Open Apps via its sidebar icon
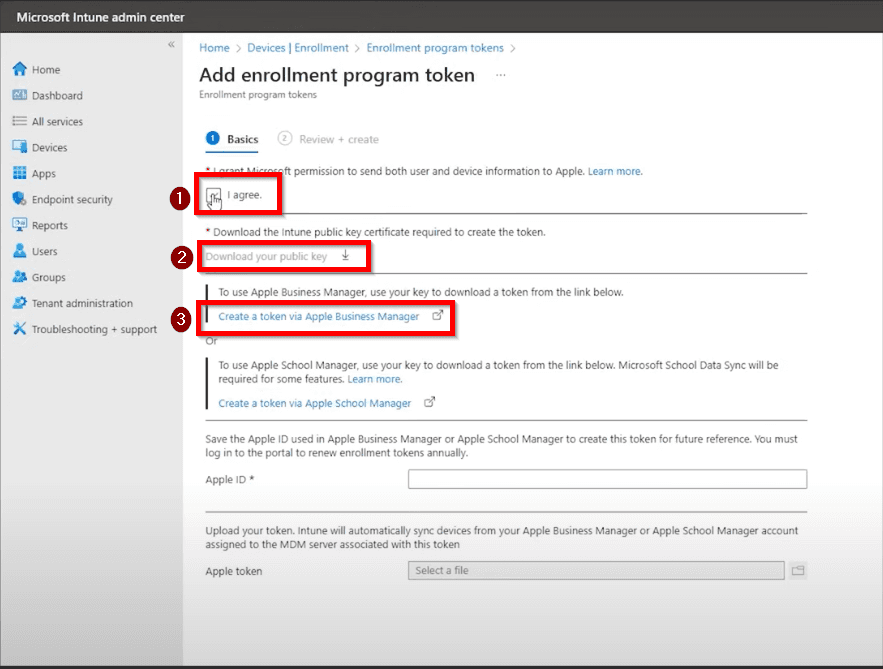 tap(18, 173)
